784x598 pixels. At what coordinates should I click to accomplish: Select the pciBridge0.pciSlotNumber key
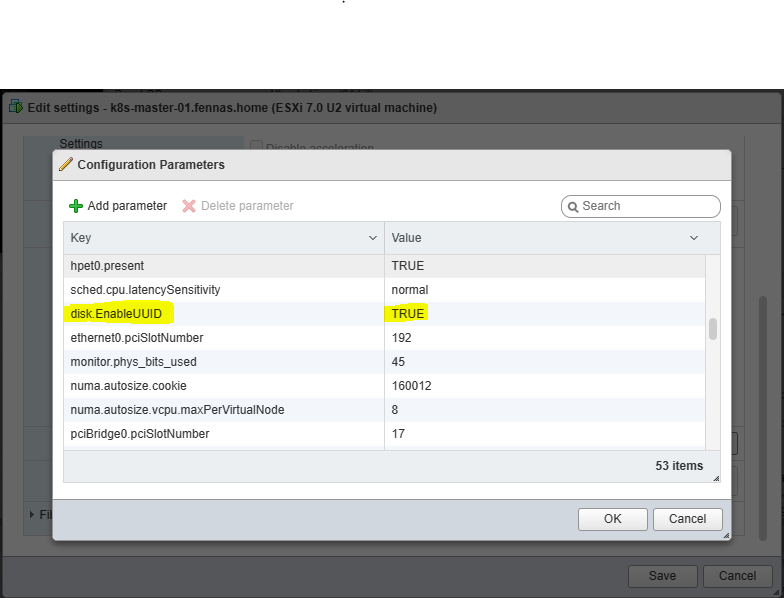point(140,434)
